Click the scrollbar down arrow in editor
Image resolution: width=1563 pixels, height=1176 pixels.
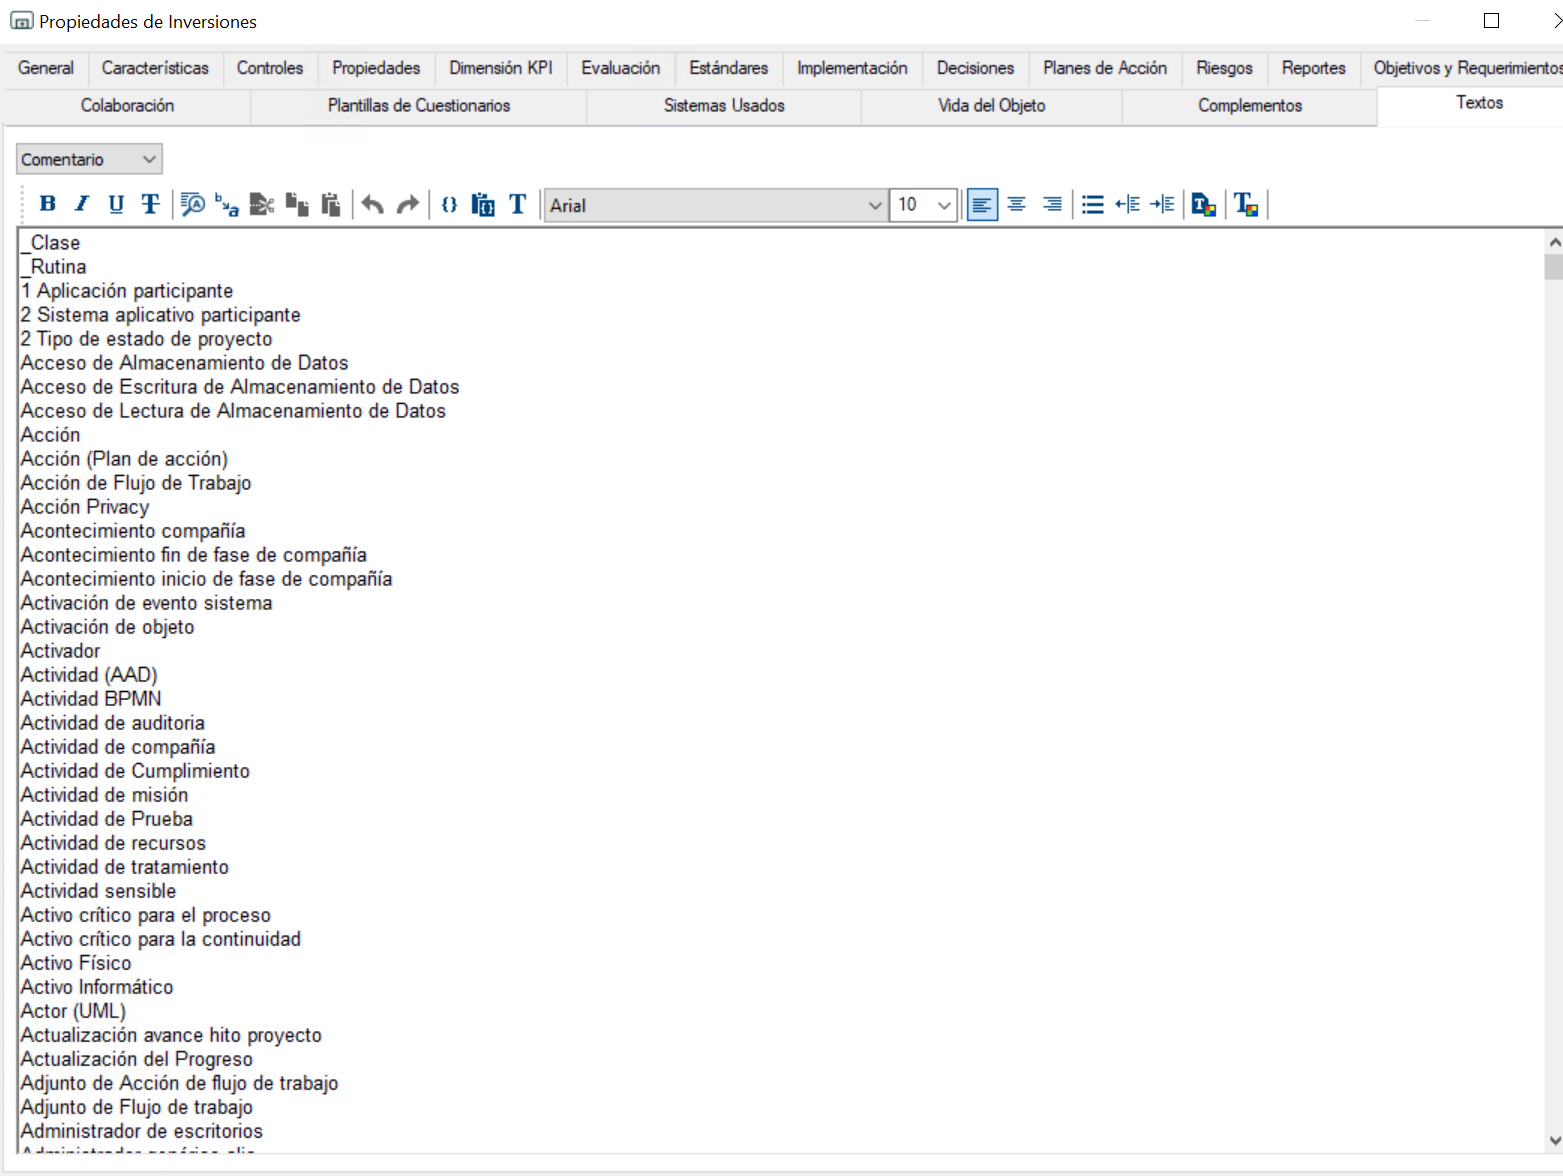1554,1140
